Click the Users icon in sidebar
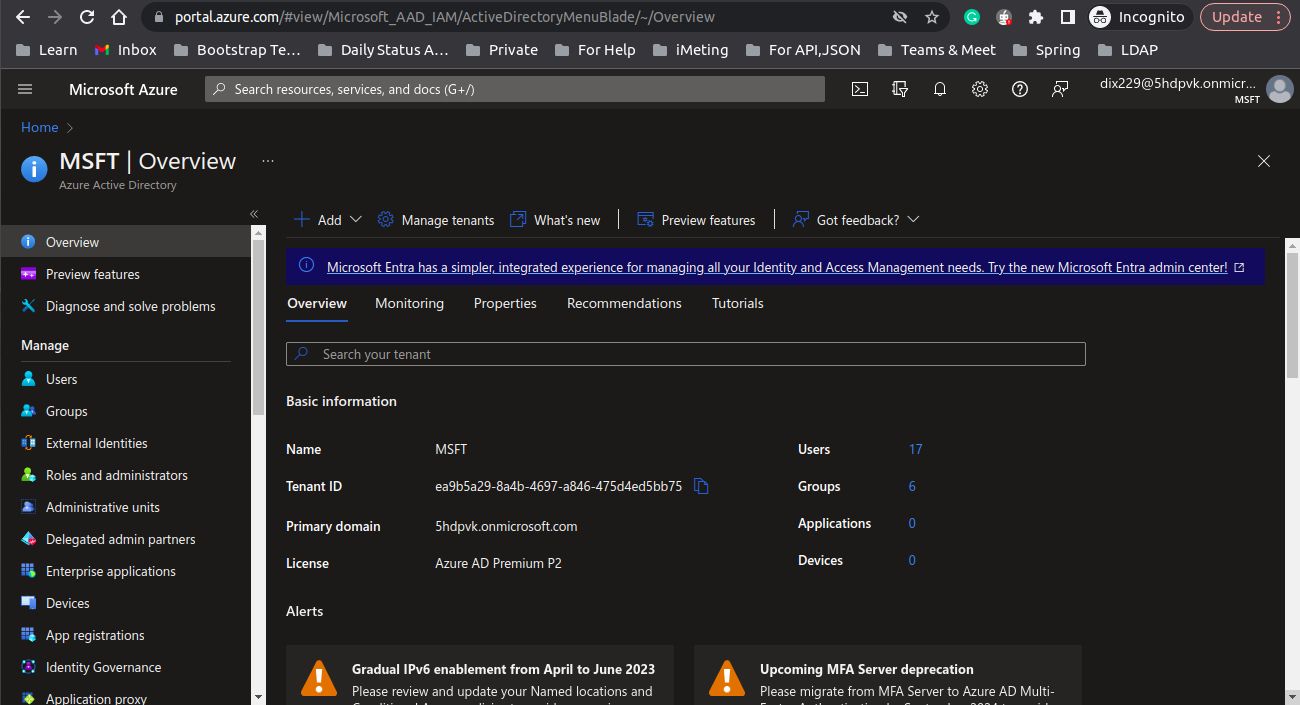1300x705 pixels. (28, 379)
